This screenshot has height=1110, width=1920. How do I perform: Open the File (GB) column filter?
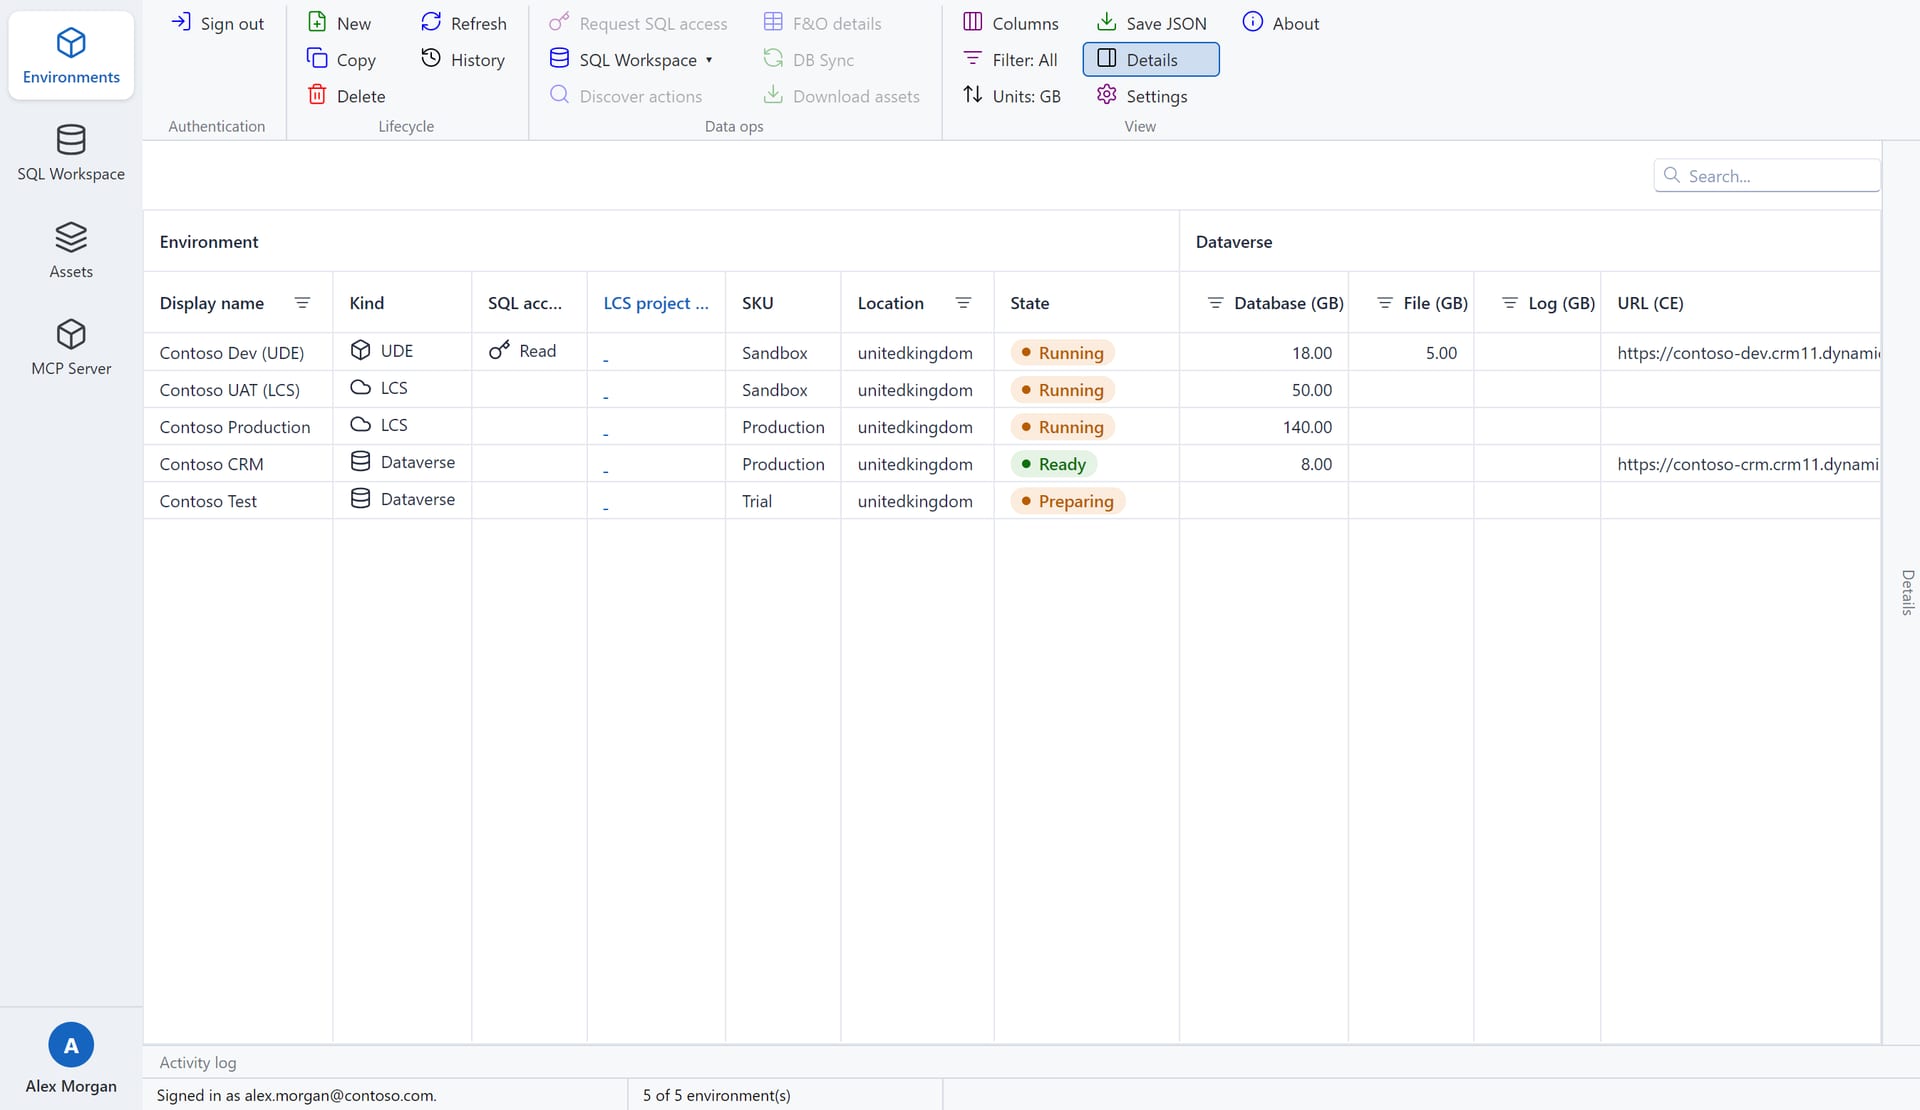point(1385,303)
